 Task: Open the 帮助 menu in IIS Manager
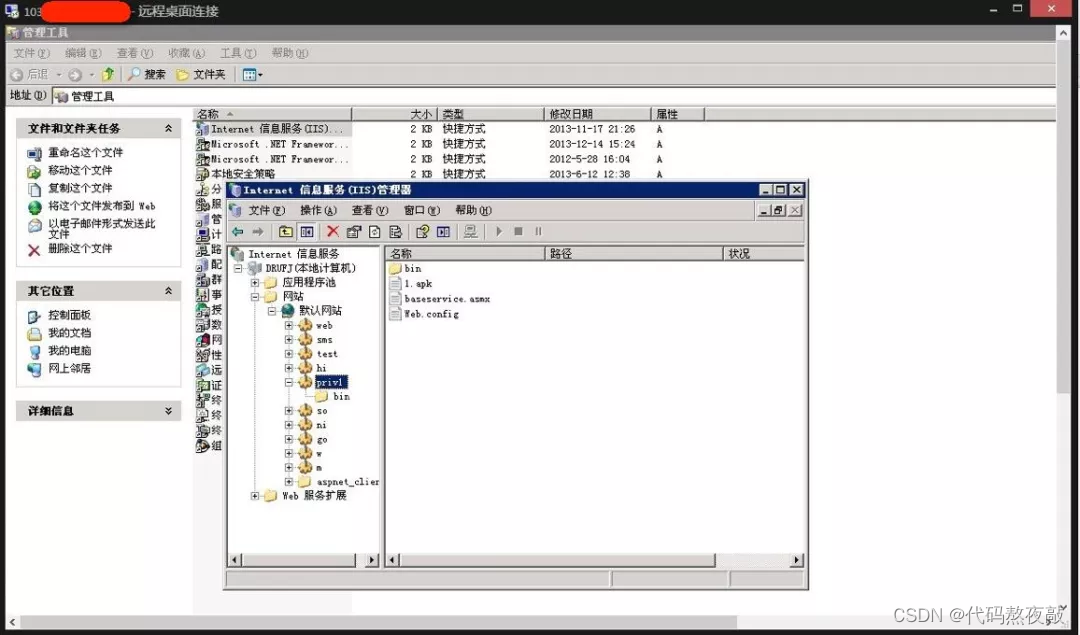(x=473, y=211)
